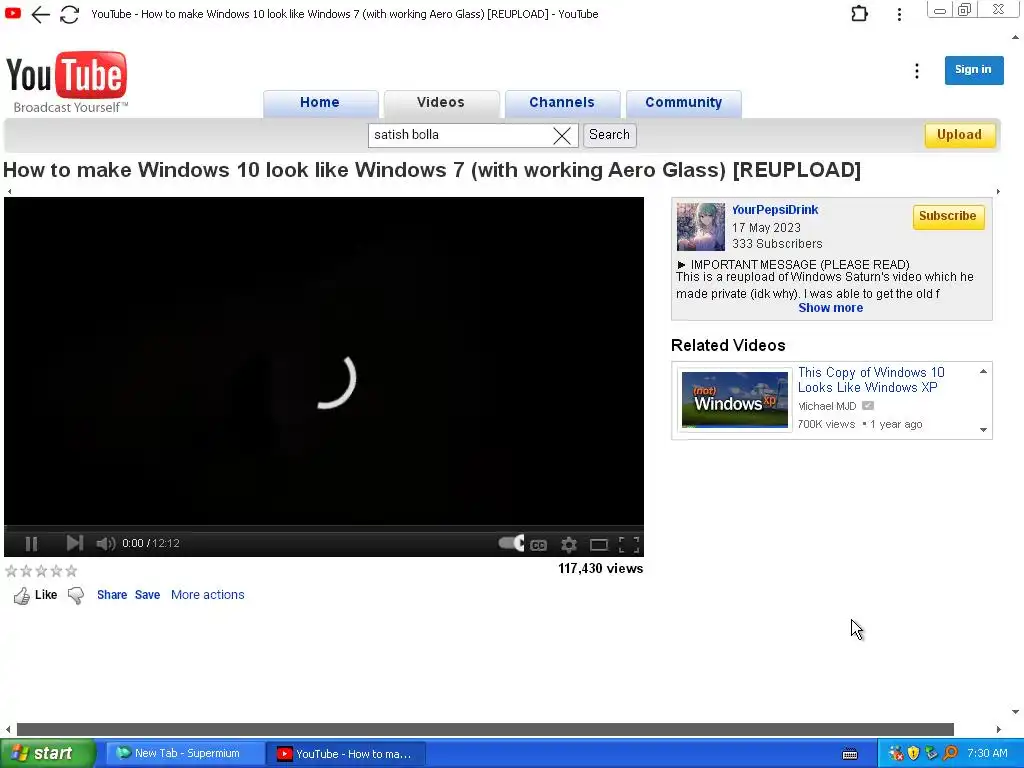
Task: Click the Like text label
Action: click(46, 595)
